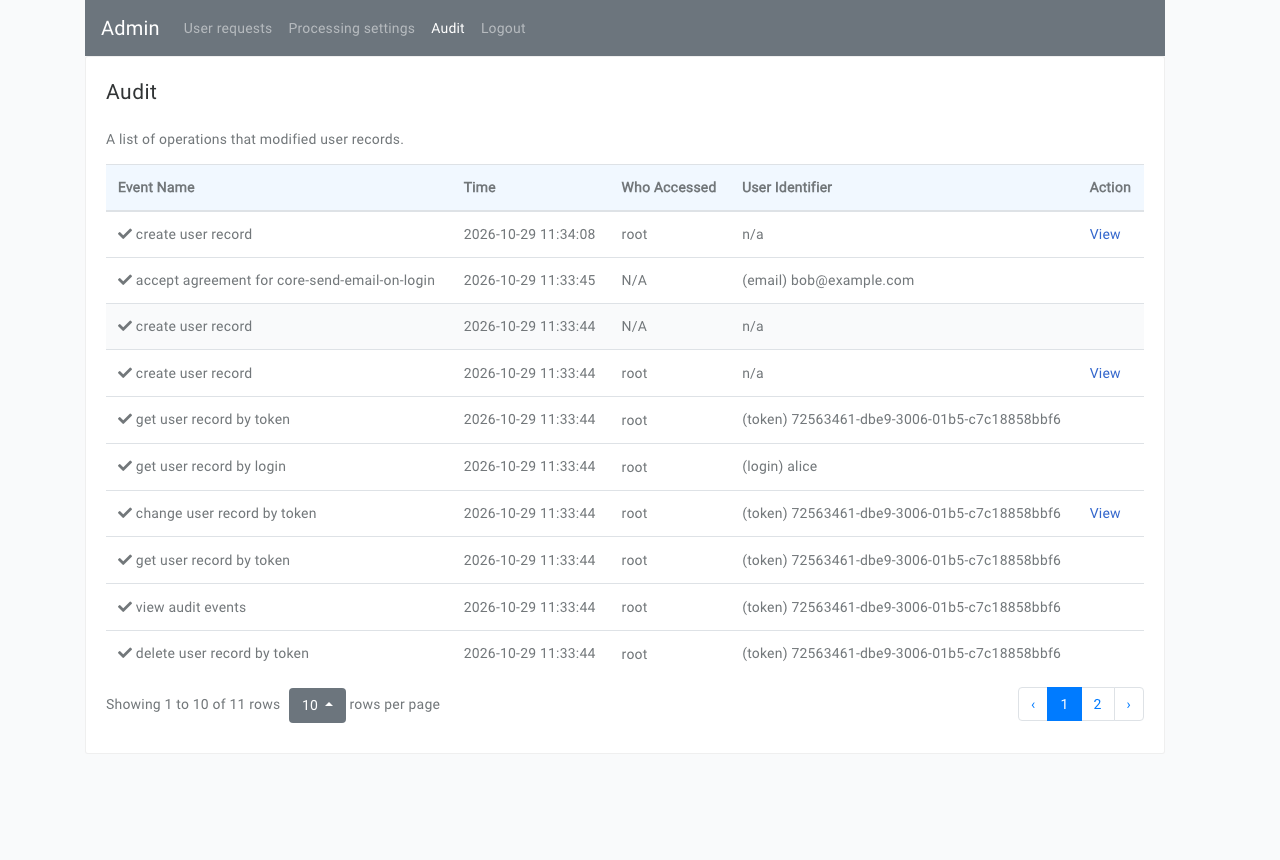The width and height of the screenshot is (1280, 860).
Task: Select 'accept agreement for core-send-email-on-login' text
Action: pos(285,280)
